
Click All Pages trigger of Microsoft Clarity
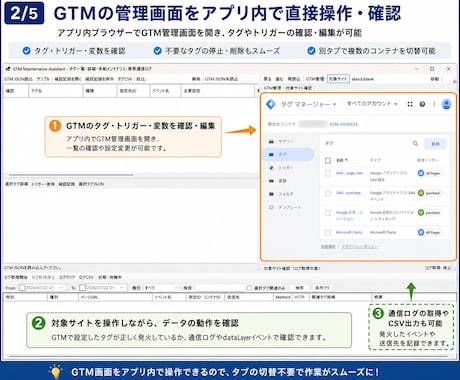click(429, 232)
